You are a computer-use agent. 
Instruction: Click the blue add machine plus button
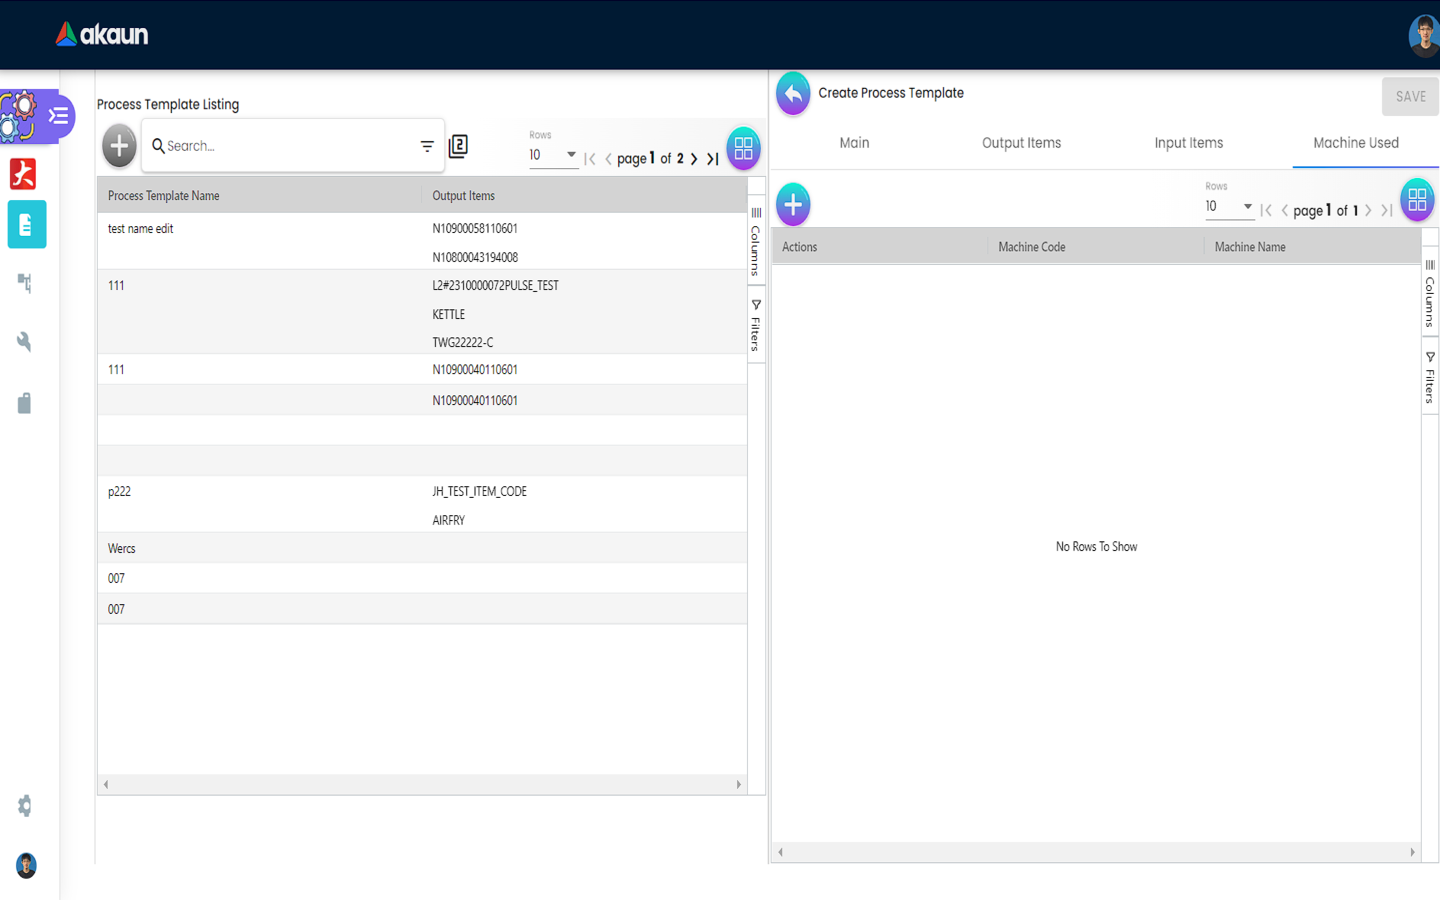point(793,205)
